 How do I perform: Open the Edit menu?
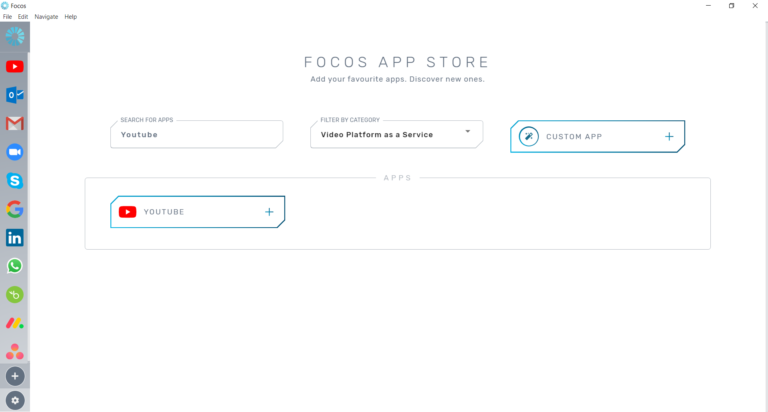23,17
